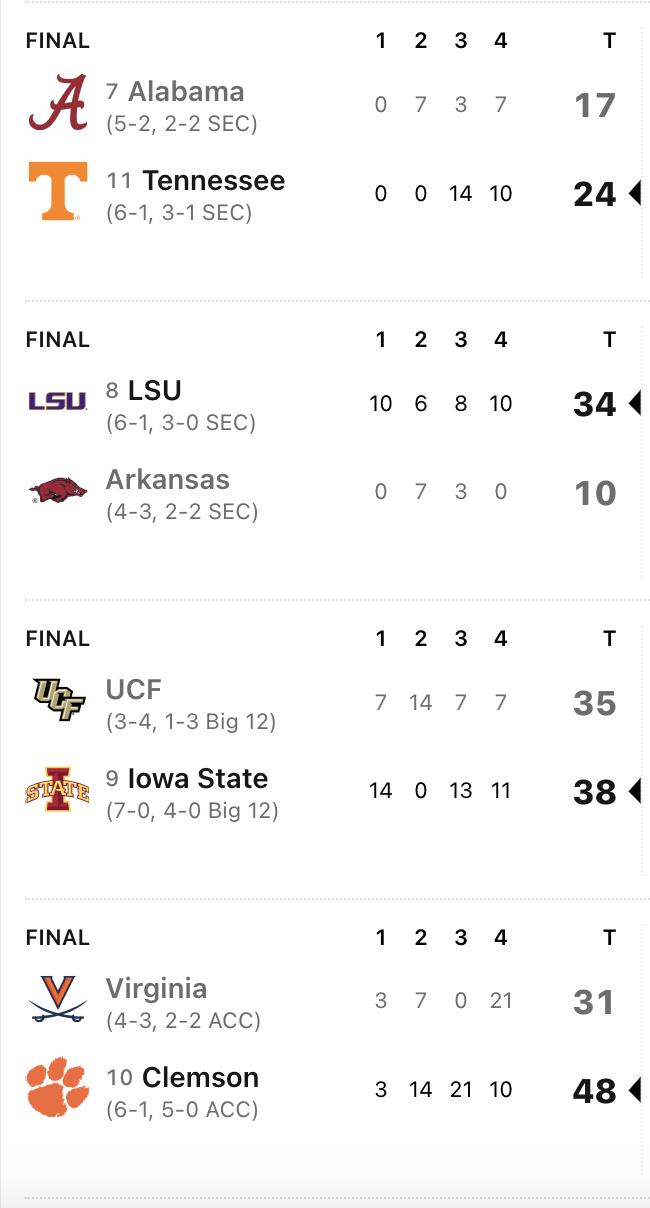
Task: Click Iowa State's final score 38
Action: pos(594,793)
